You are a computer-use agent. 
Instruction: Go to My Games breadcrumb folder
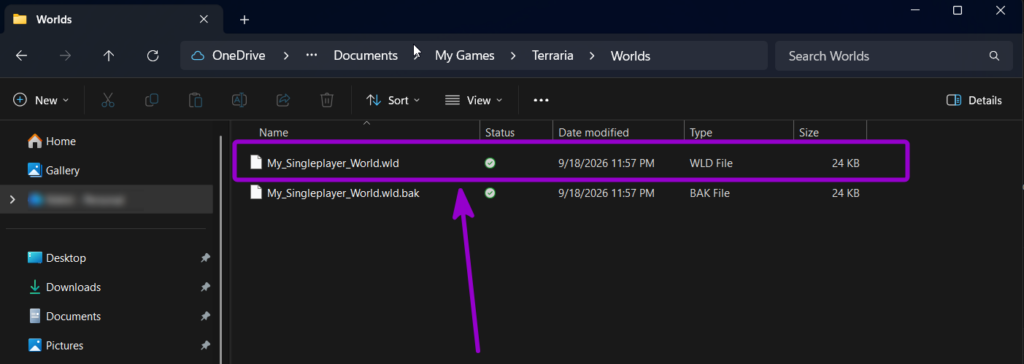(x=465, y=56)
